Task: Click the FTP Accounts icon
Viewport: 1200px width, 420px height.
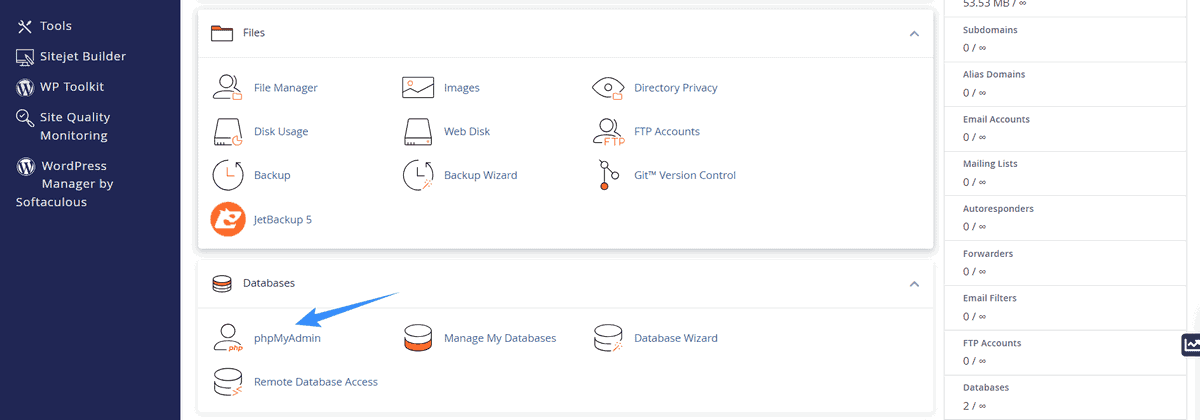Action: pos(608,131)
